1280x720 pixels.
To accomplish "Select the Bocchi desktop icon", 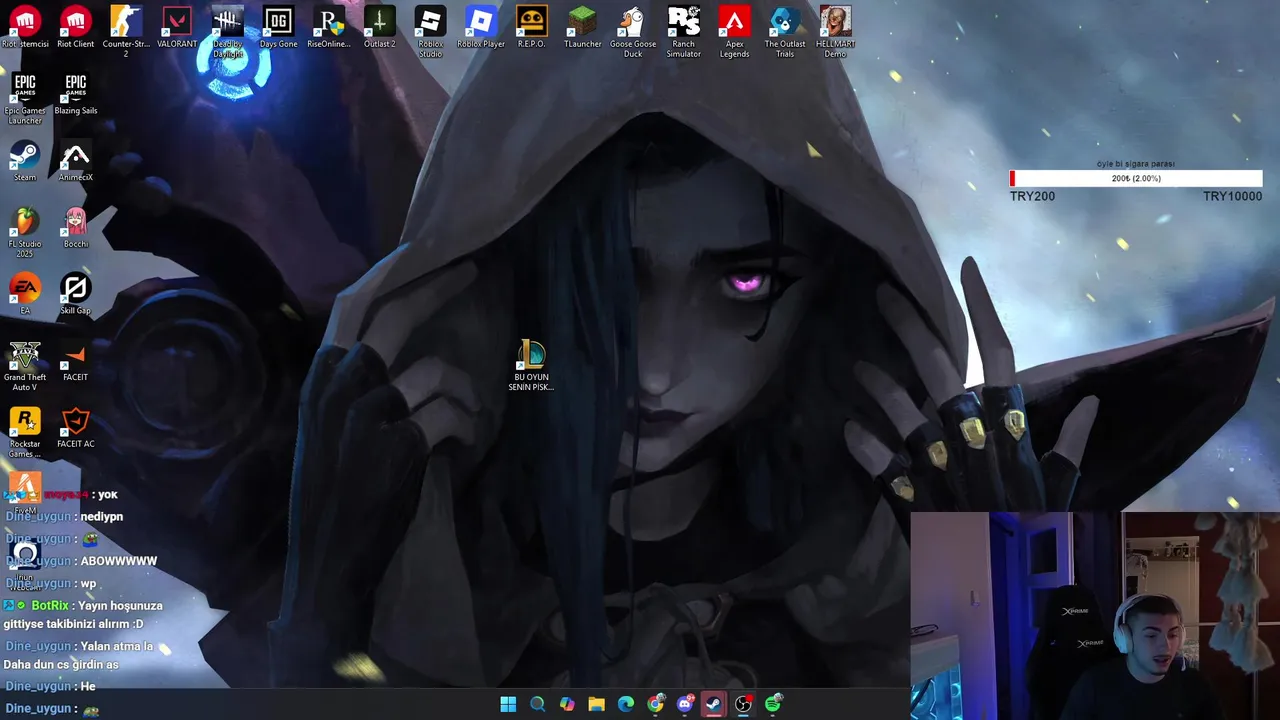I will pyautogui.click(x=75, y=227).
